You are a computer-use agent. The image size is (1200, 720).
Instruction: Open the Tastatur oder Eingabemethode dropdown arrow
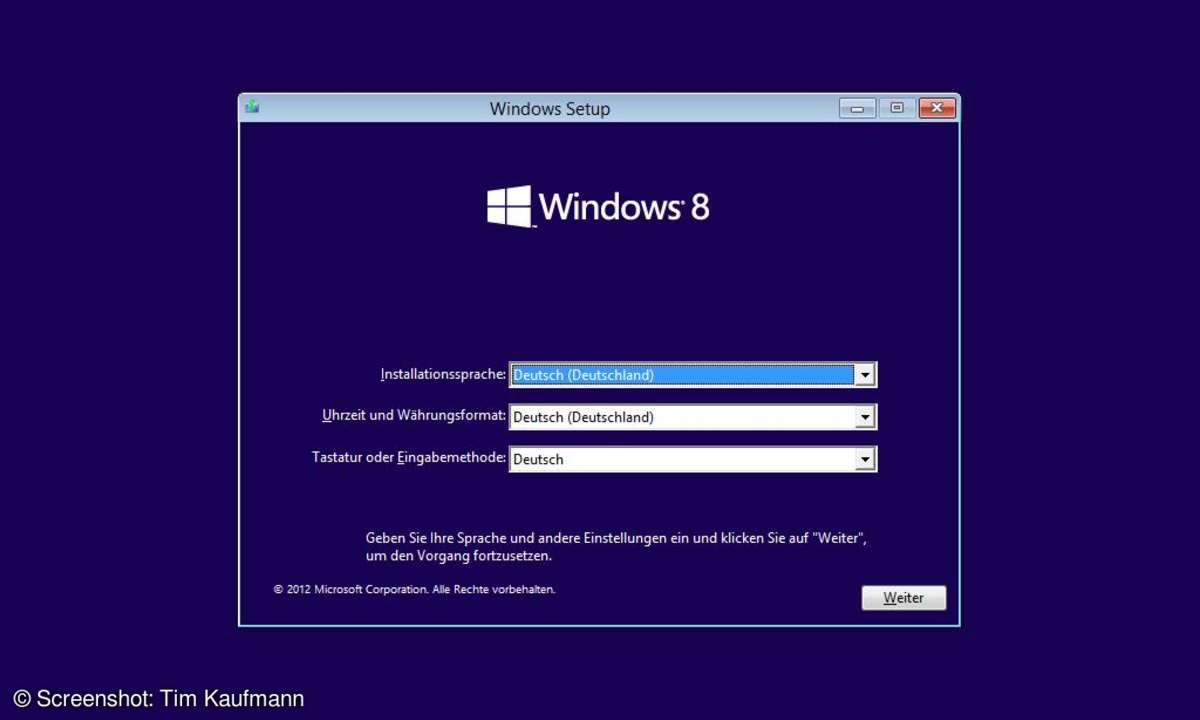[x=865, y=459]
